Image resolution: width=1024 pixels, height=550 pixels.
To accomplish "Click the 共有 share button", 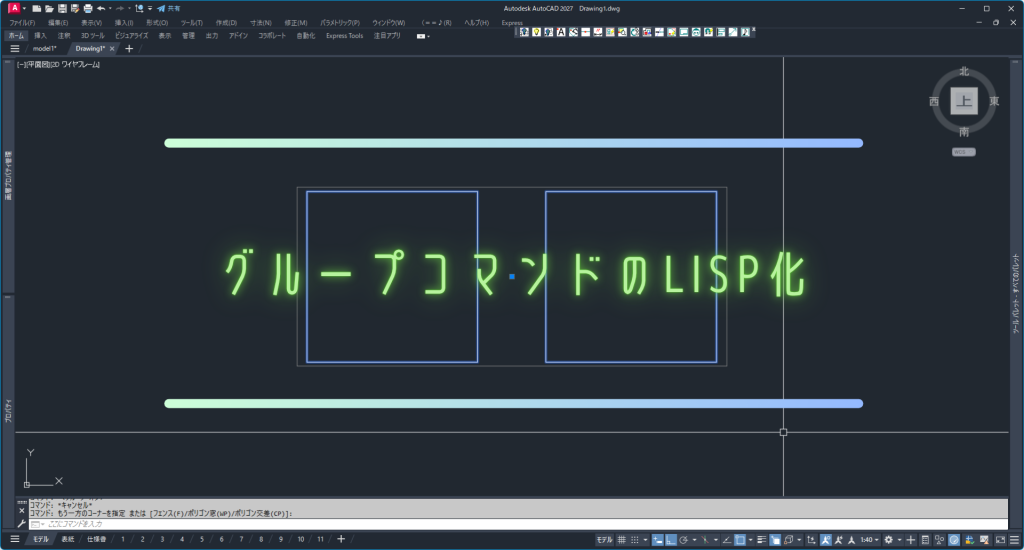I will 168,8.
